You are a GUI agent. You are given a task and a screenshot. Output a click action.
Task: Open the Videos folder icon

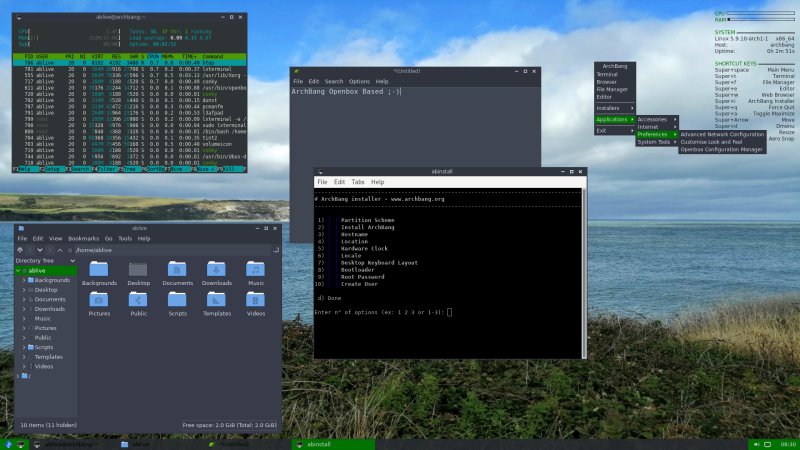(x=255, y=299)
